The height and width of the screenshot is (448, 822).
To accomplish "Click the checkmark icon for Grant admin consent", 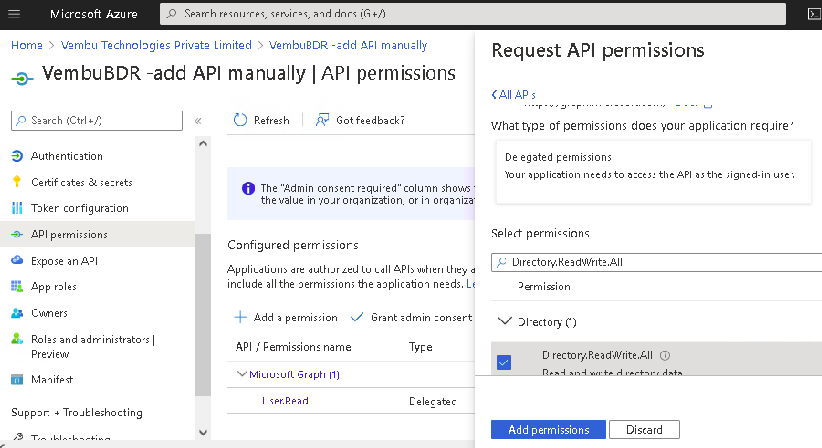I will coord(356,317).
